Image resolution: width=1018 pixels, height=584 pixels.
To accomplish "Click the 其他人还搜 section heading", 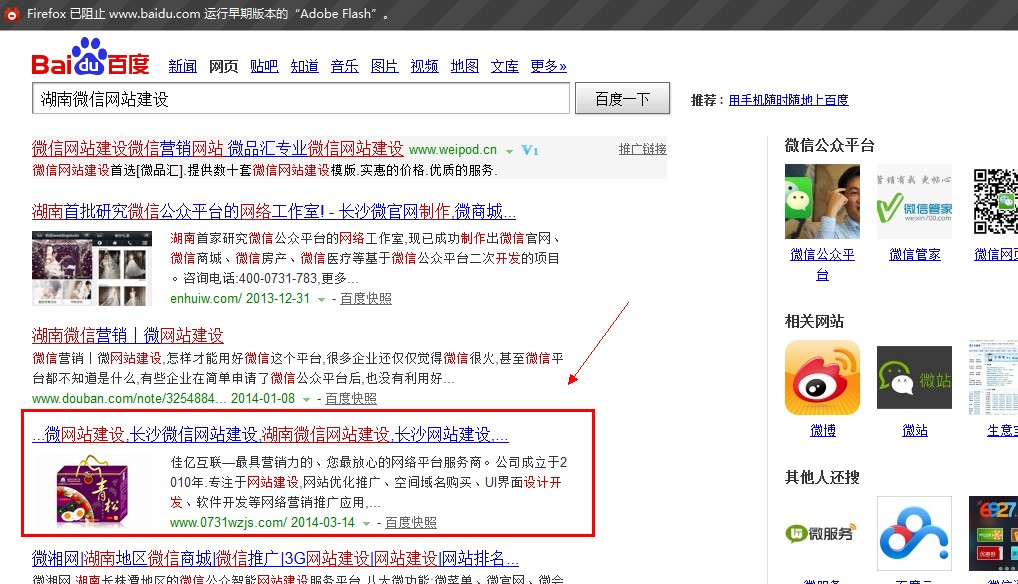I will click(822, 478).
